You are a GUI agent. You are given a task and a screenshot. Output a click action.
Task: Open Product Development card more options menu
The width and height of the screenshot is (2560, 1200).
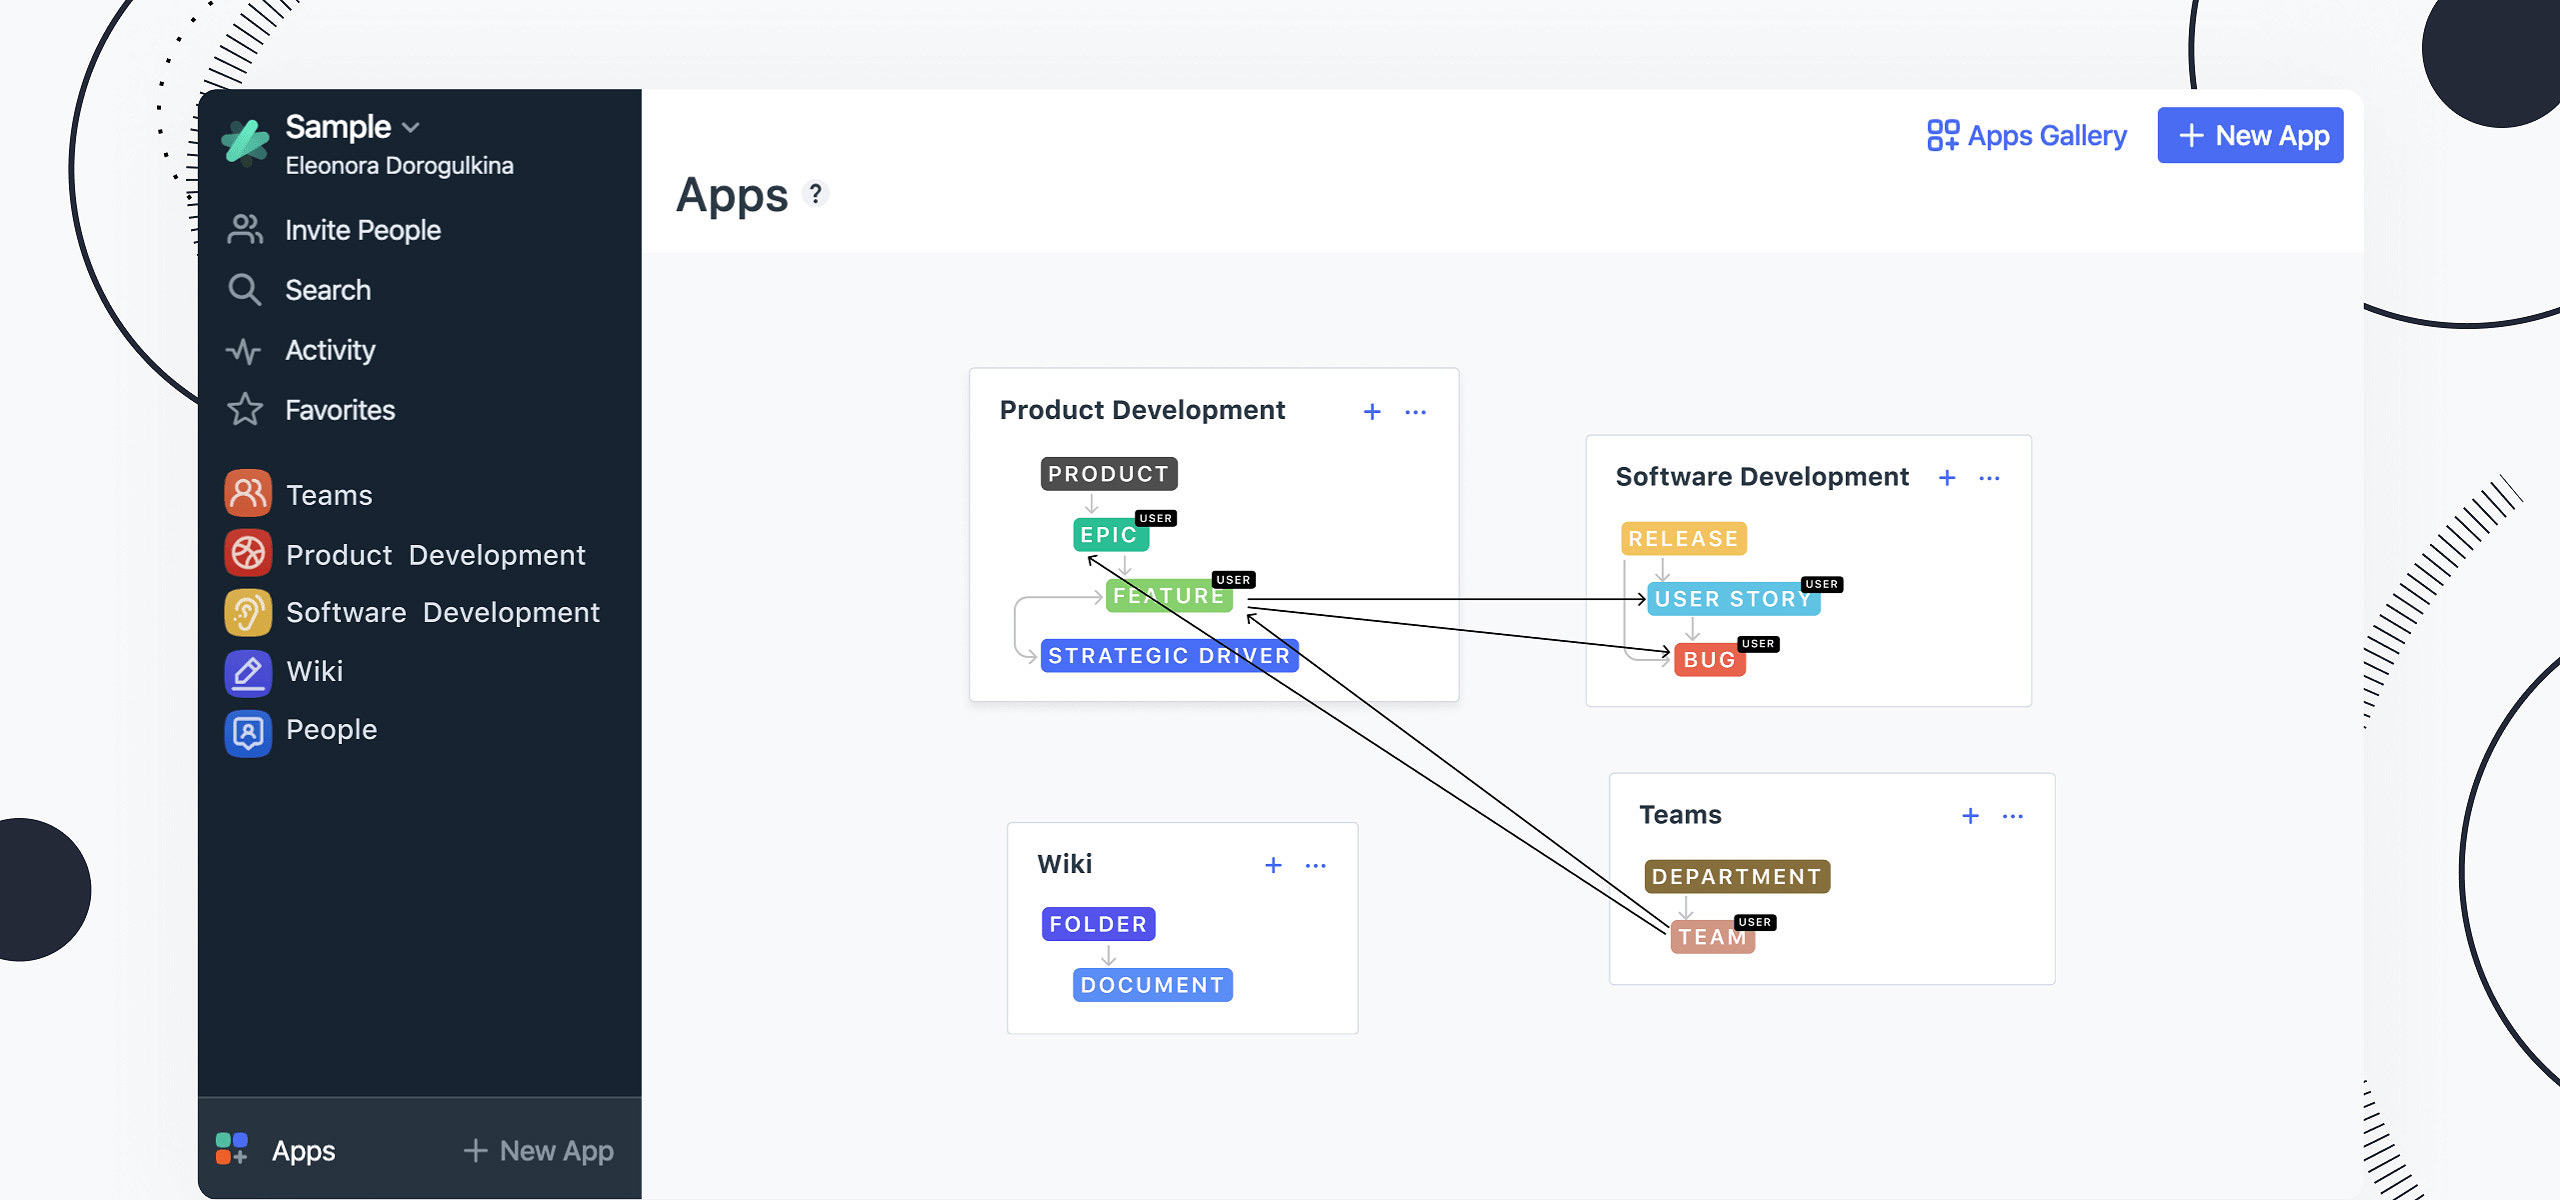coord(1415,411)
